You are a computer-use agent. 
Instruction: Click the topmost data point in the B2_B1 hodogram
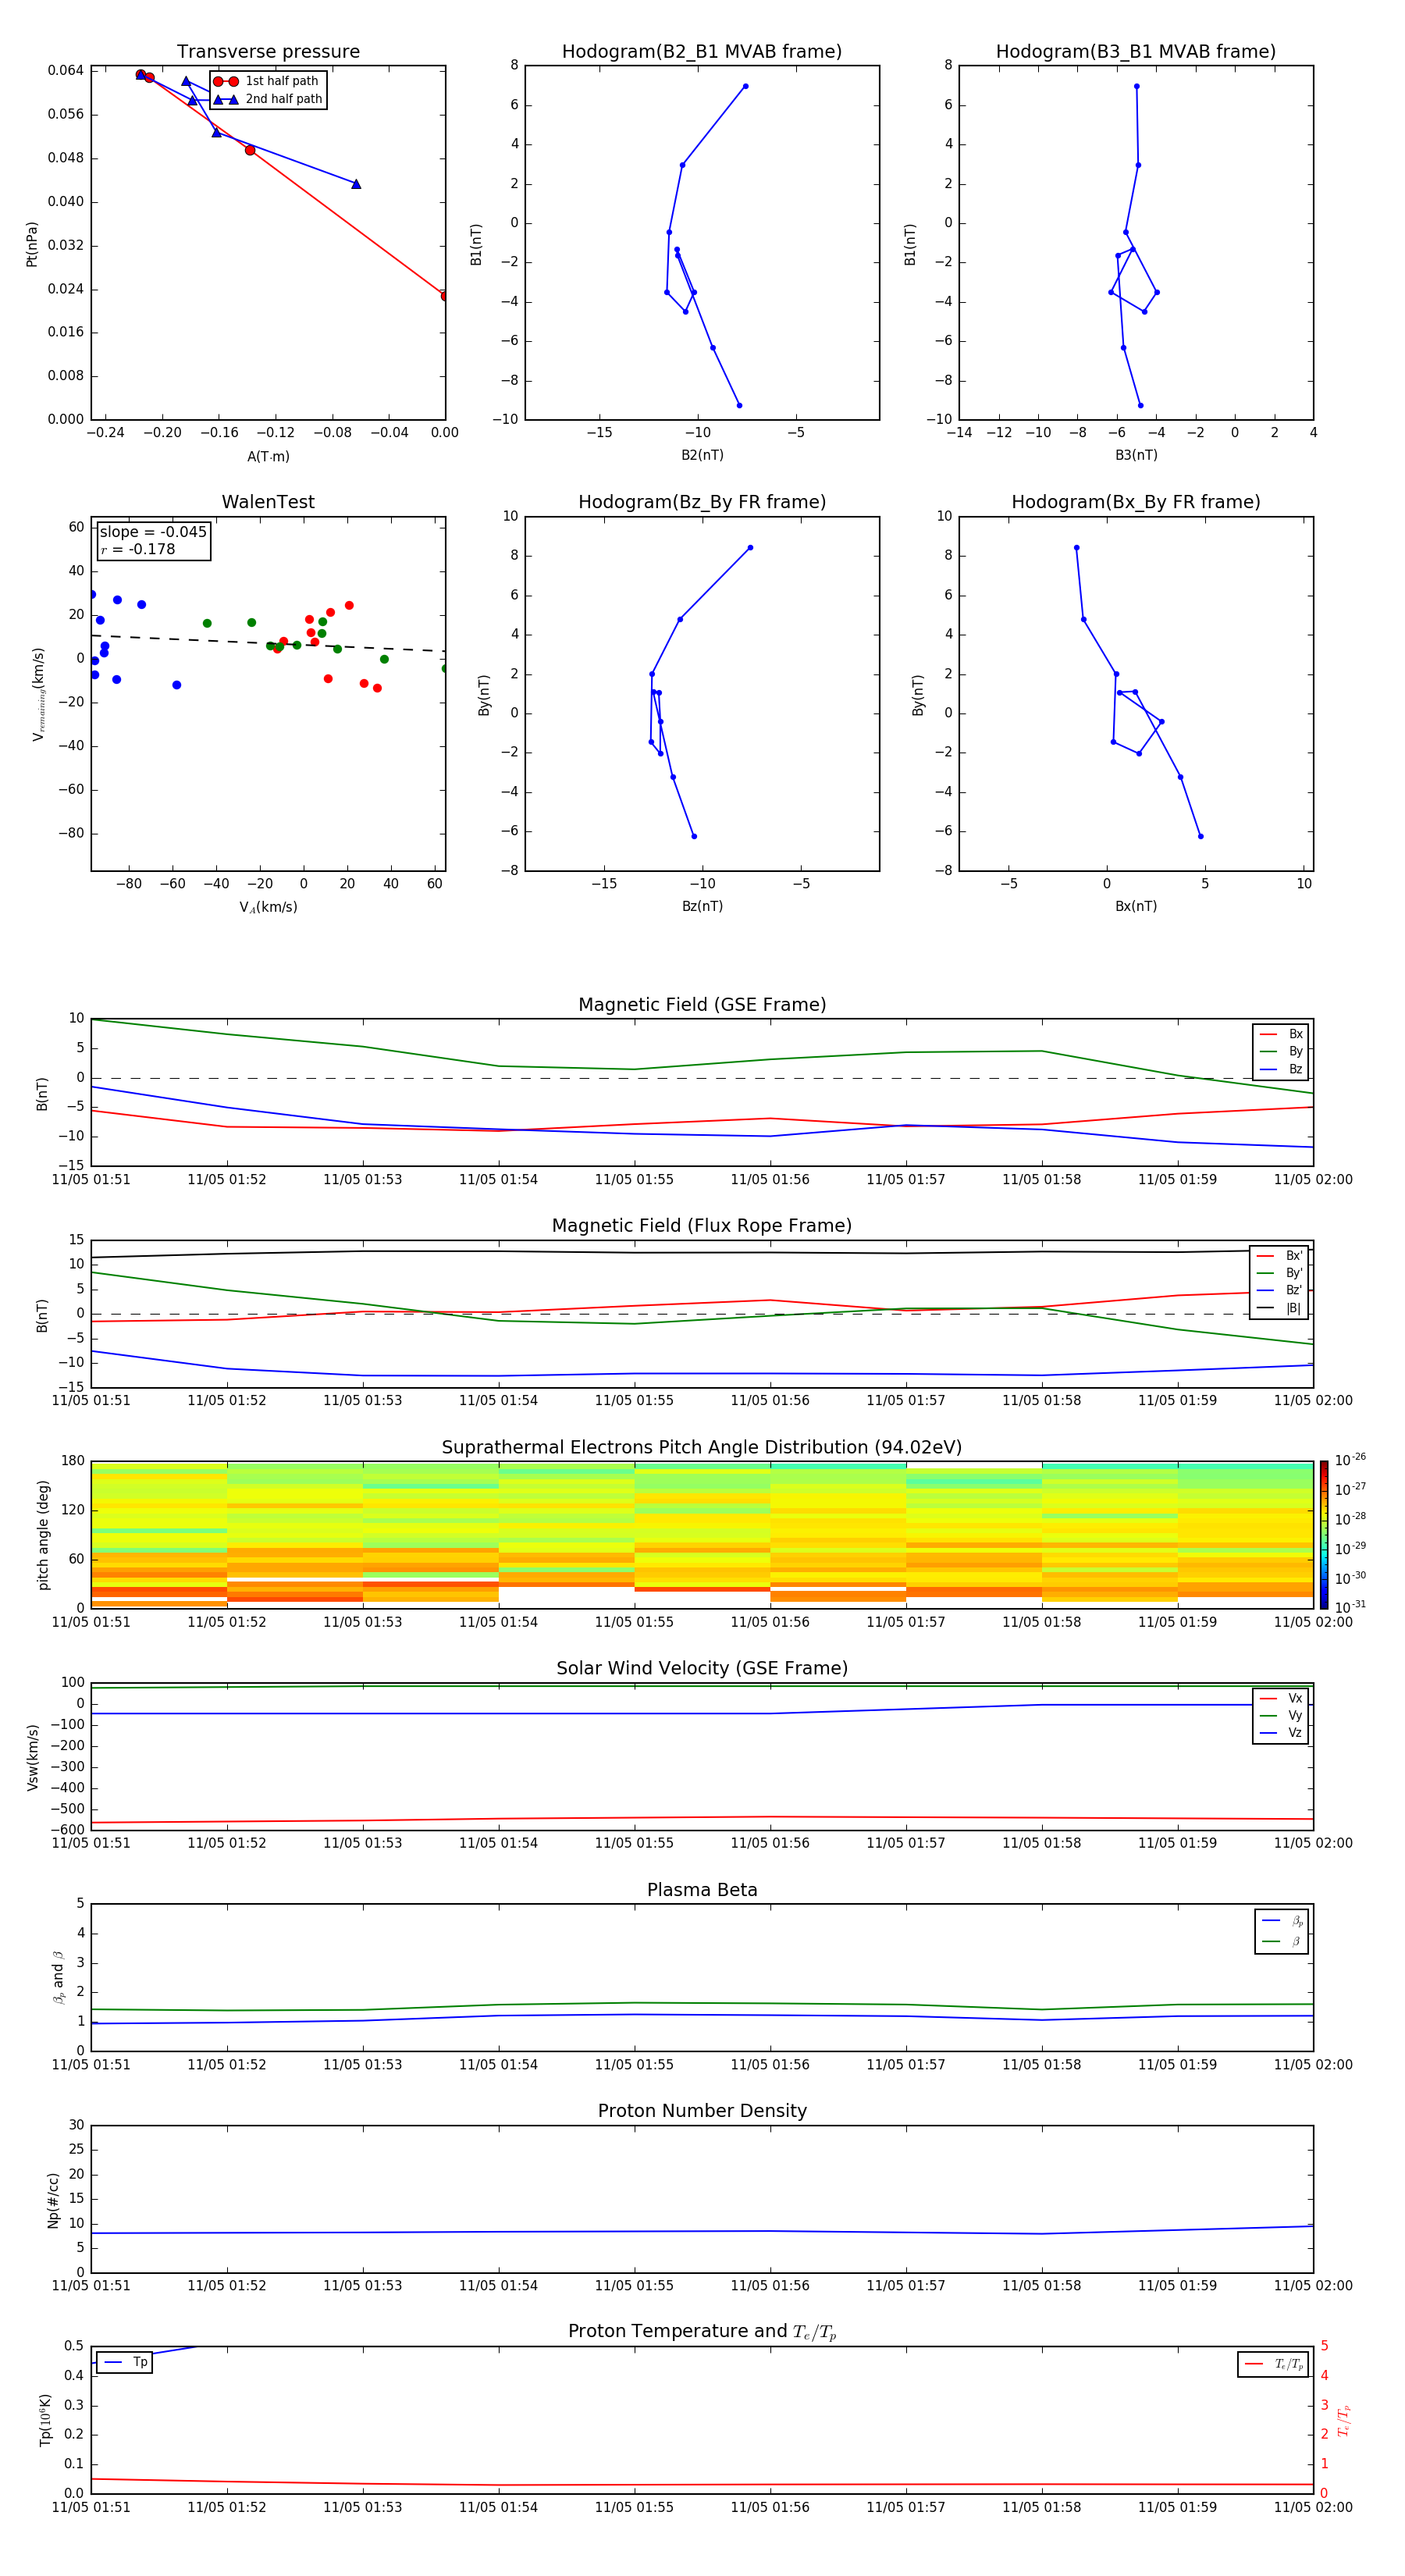745,86
